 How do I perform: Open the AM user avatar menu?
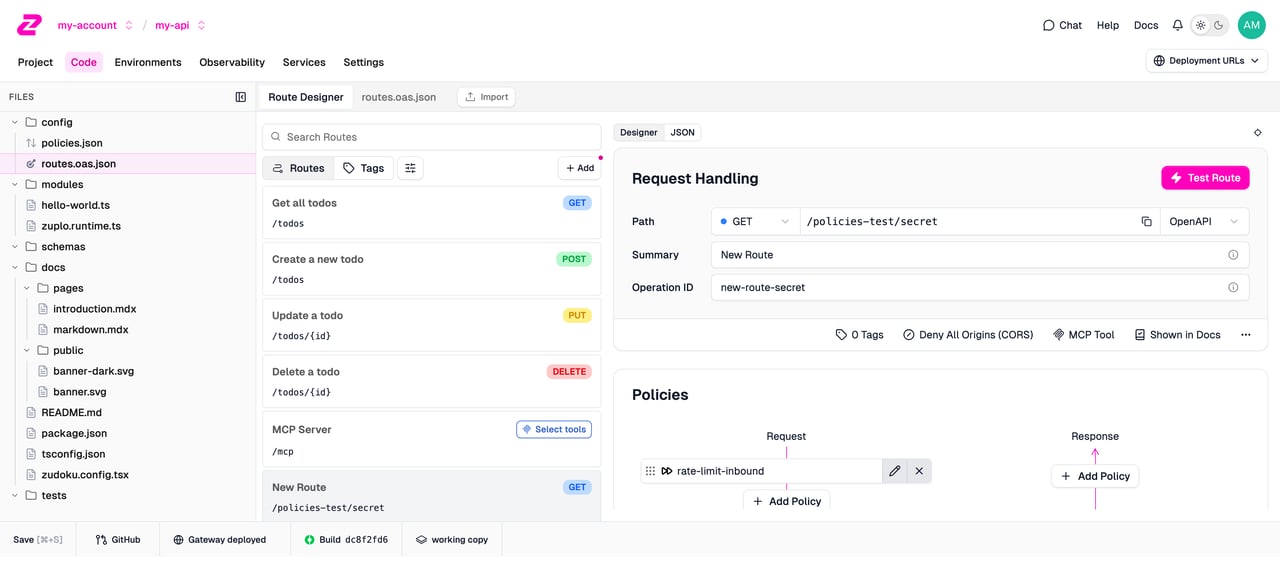pos(1251,25)
